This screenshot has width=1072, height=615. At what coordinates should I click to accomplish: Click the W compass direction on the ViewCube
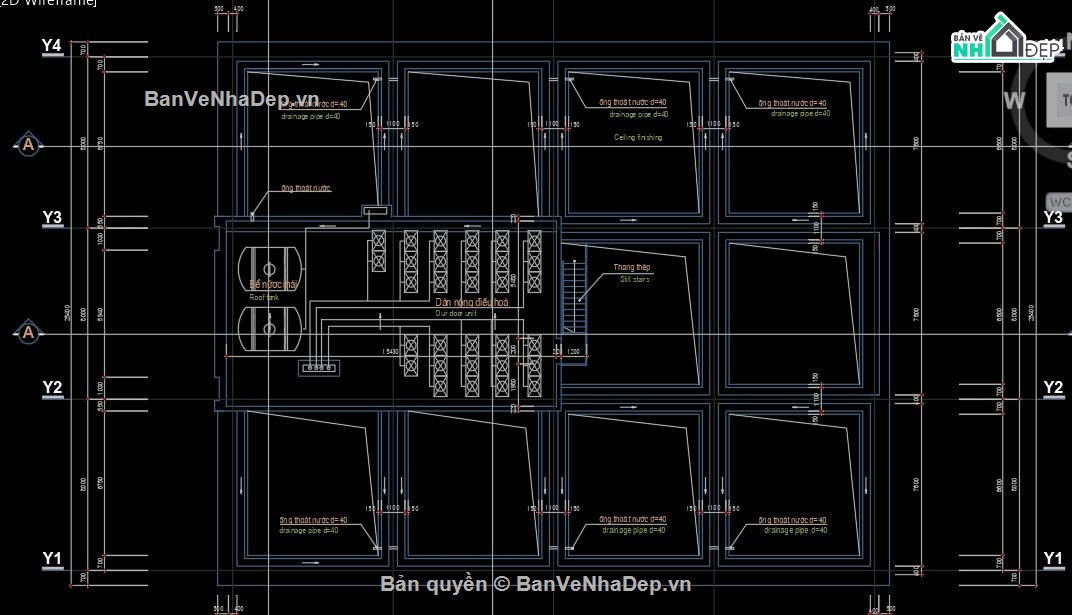(1014, 101)
